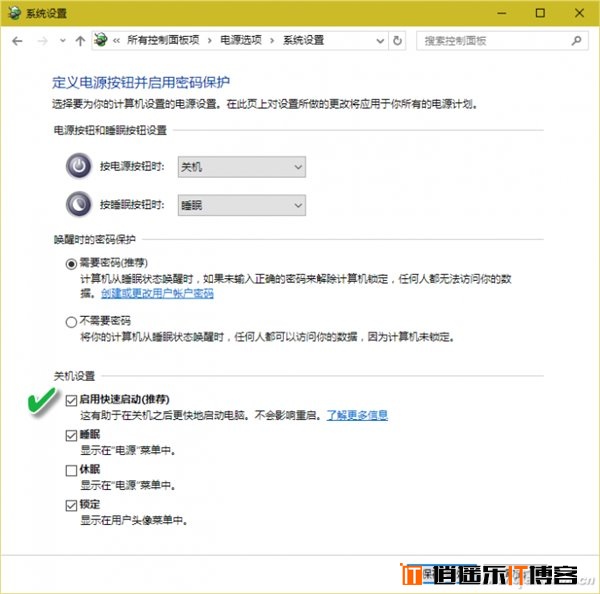Viewport: 600px width, 594px height.
Task: Open 创建或更改用户帐户密码 link
Action: click(x=157, y=294)
